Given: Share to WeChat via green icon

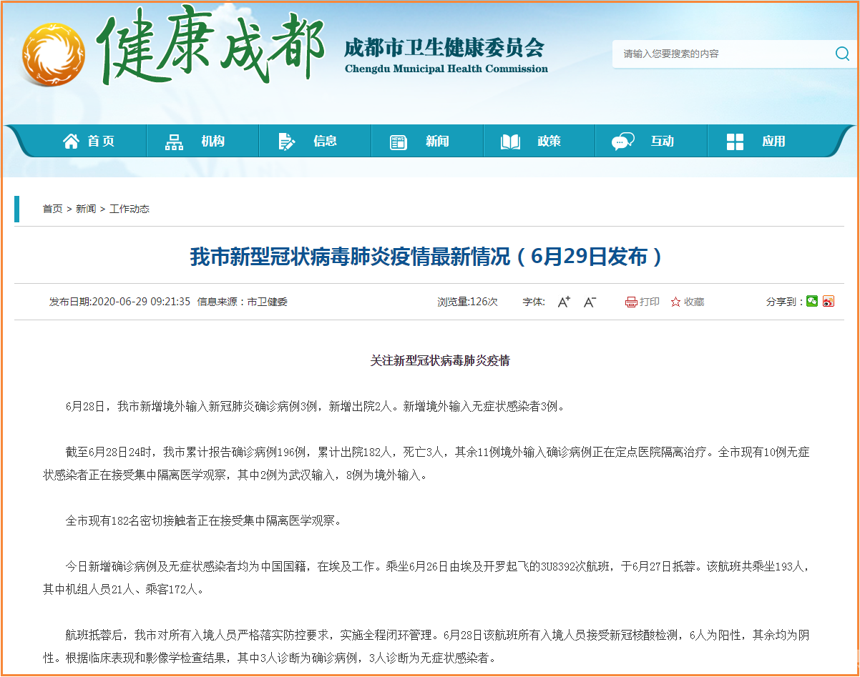Looking at the screenshot, I should (812, 301).
